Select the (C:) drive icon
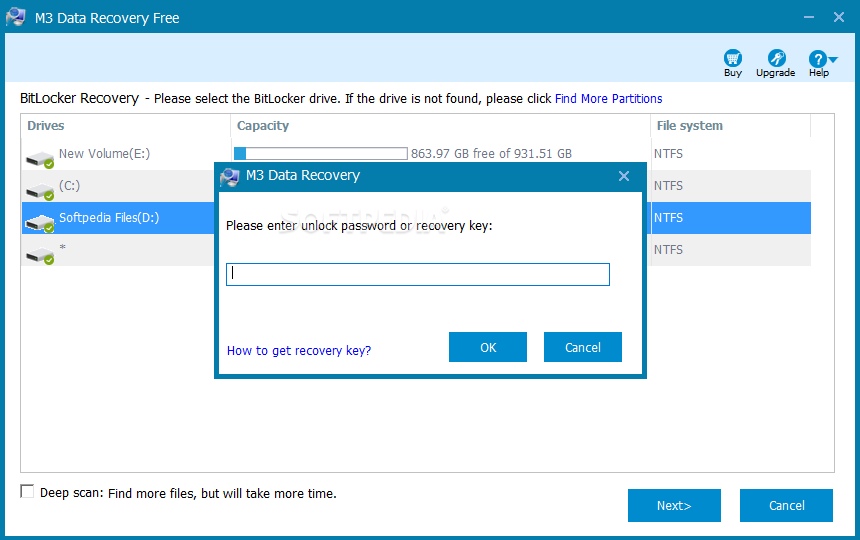Image resolution: width=860 pixels, height=540 pixels. pos(40,191)
